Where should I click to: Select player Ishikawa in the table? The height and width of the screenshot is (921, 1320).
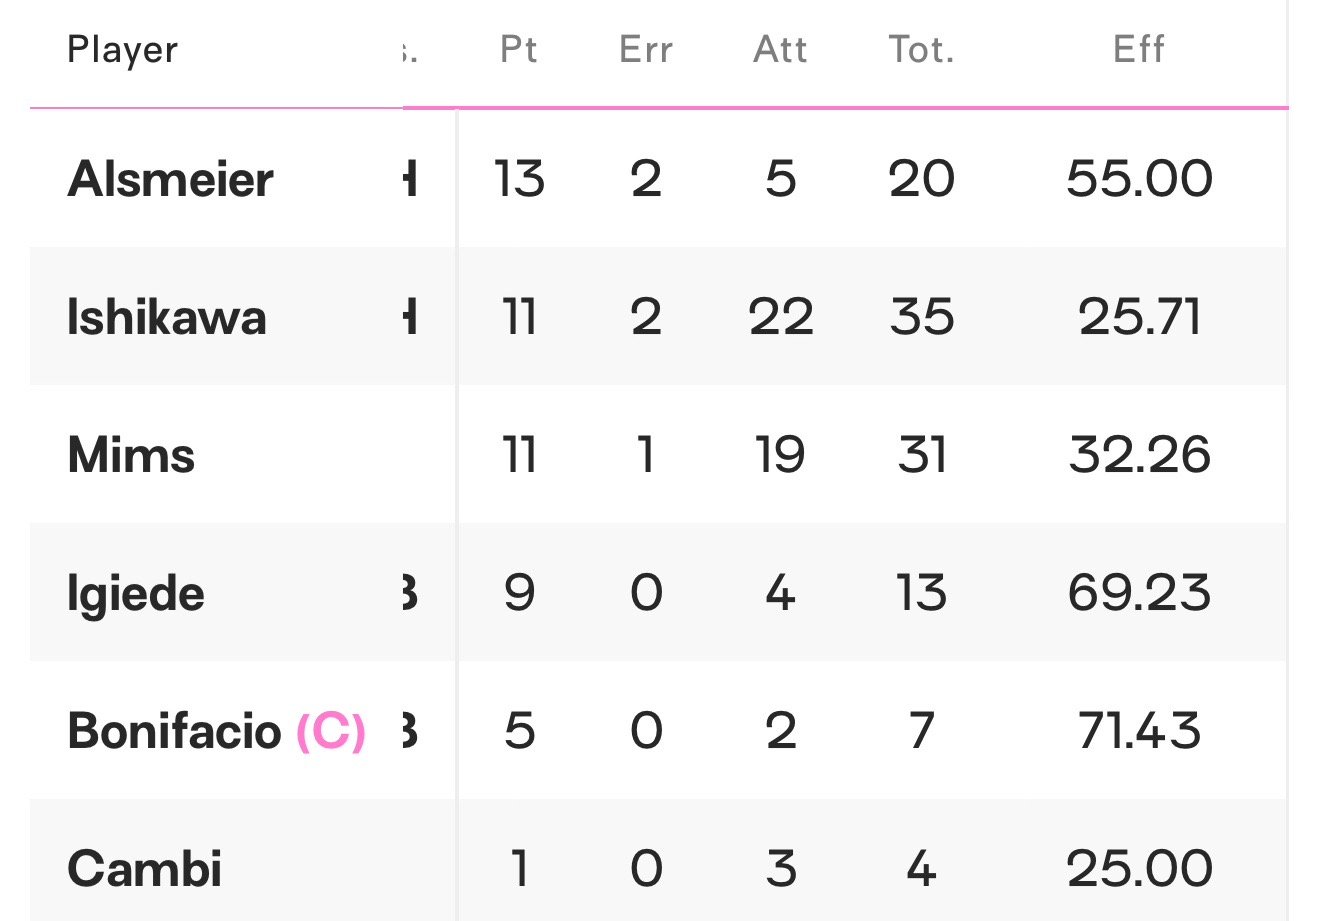click(167, 318)
